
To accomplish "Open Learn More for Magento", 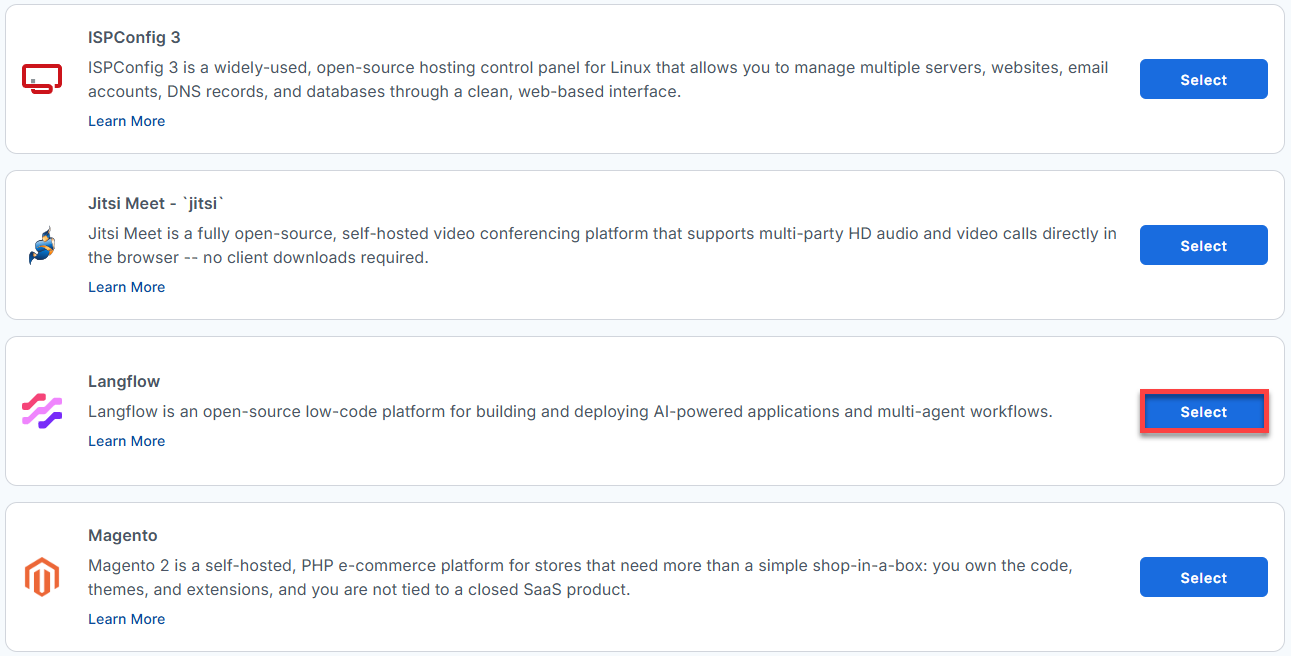I will pos(126,619).
